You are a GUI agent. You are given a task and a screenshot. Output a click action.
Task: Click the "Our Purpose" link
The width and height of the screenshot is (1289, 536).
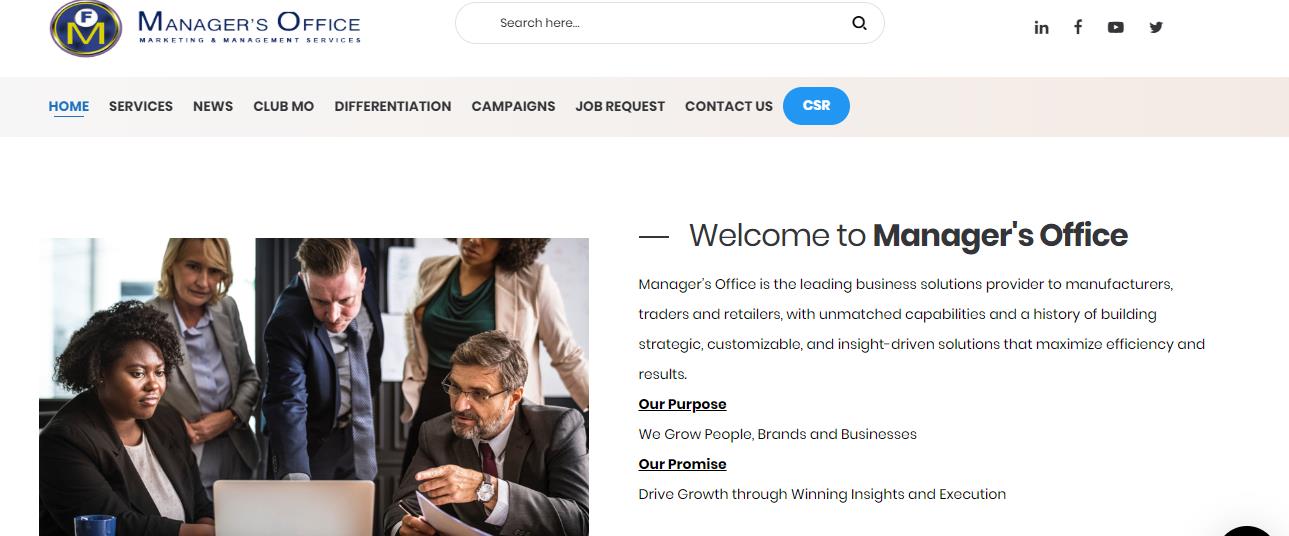pos(682,404)
